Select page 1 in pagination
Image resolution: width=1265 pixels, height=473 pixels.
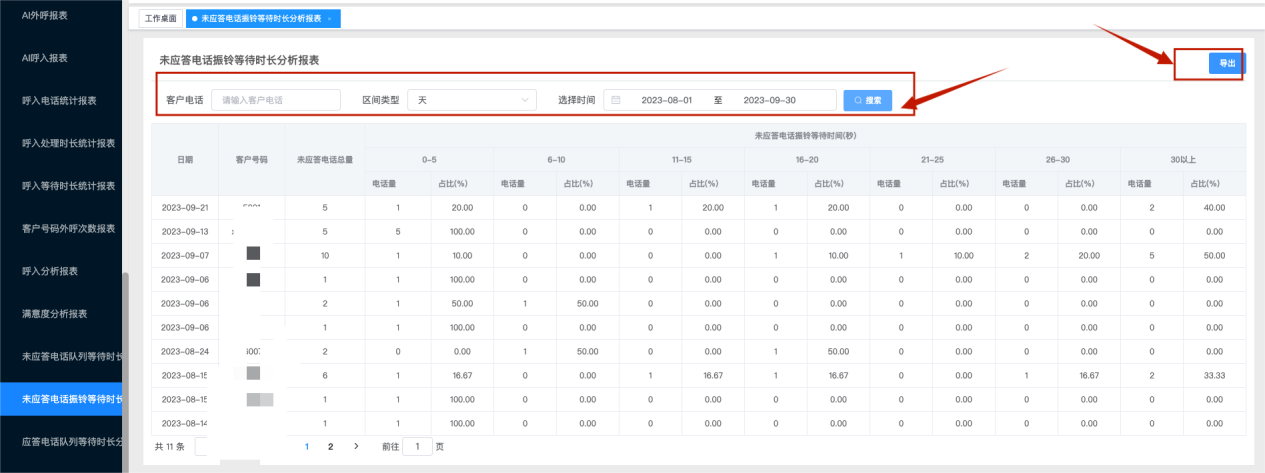307,447
